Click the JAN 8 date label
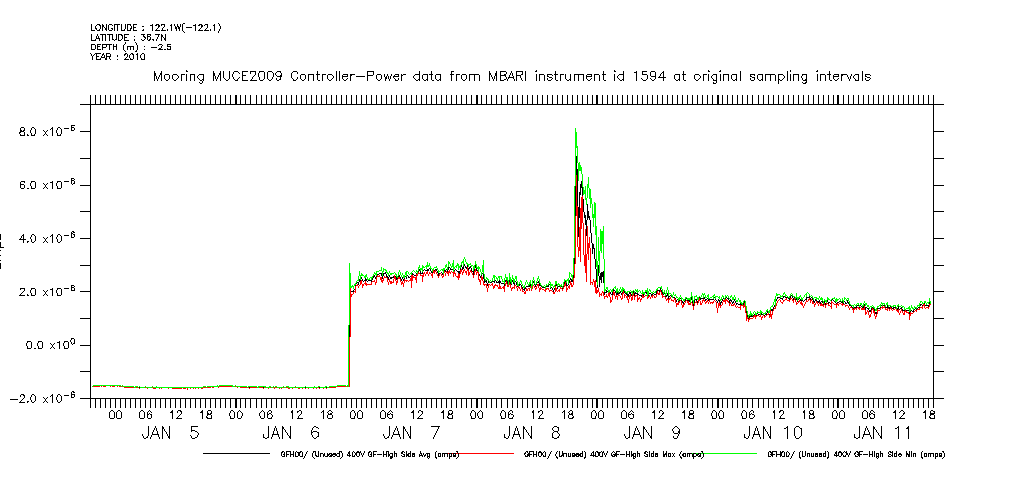The height and width of the screenshot is (504, 1009). click(517, 433)
